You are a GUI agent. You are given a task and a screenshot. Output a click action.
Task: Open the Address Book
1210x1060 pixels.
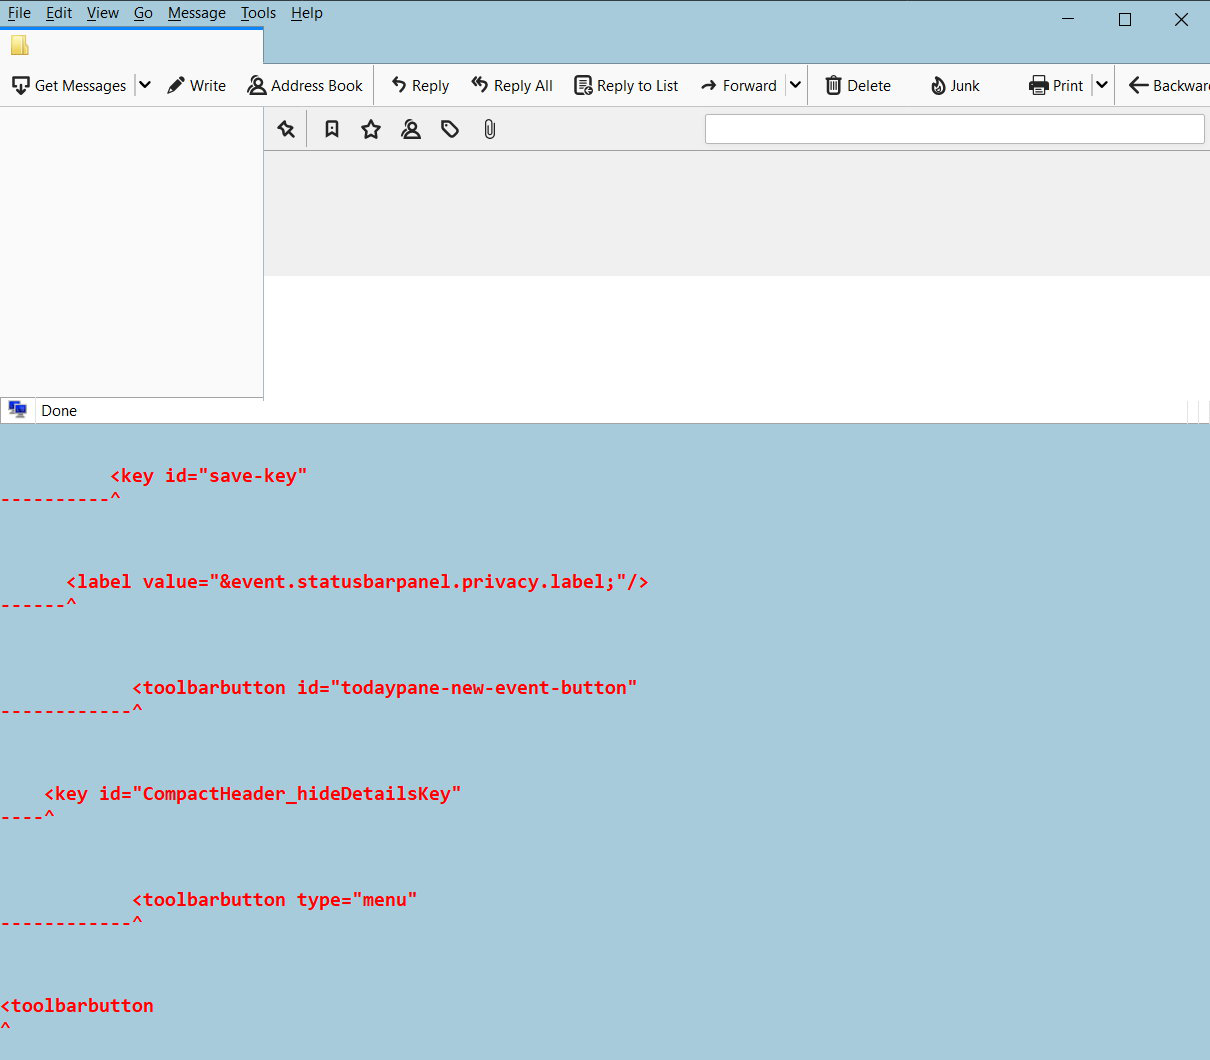point(305,86)
